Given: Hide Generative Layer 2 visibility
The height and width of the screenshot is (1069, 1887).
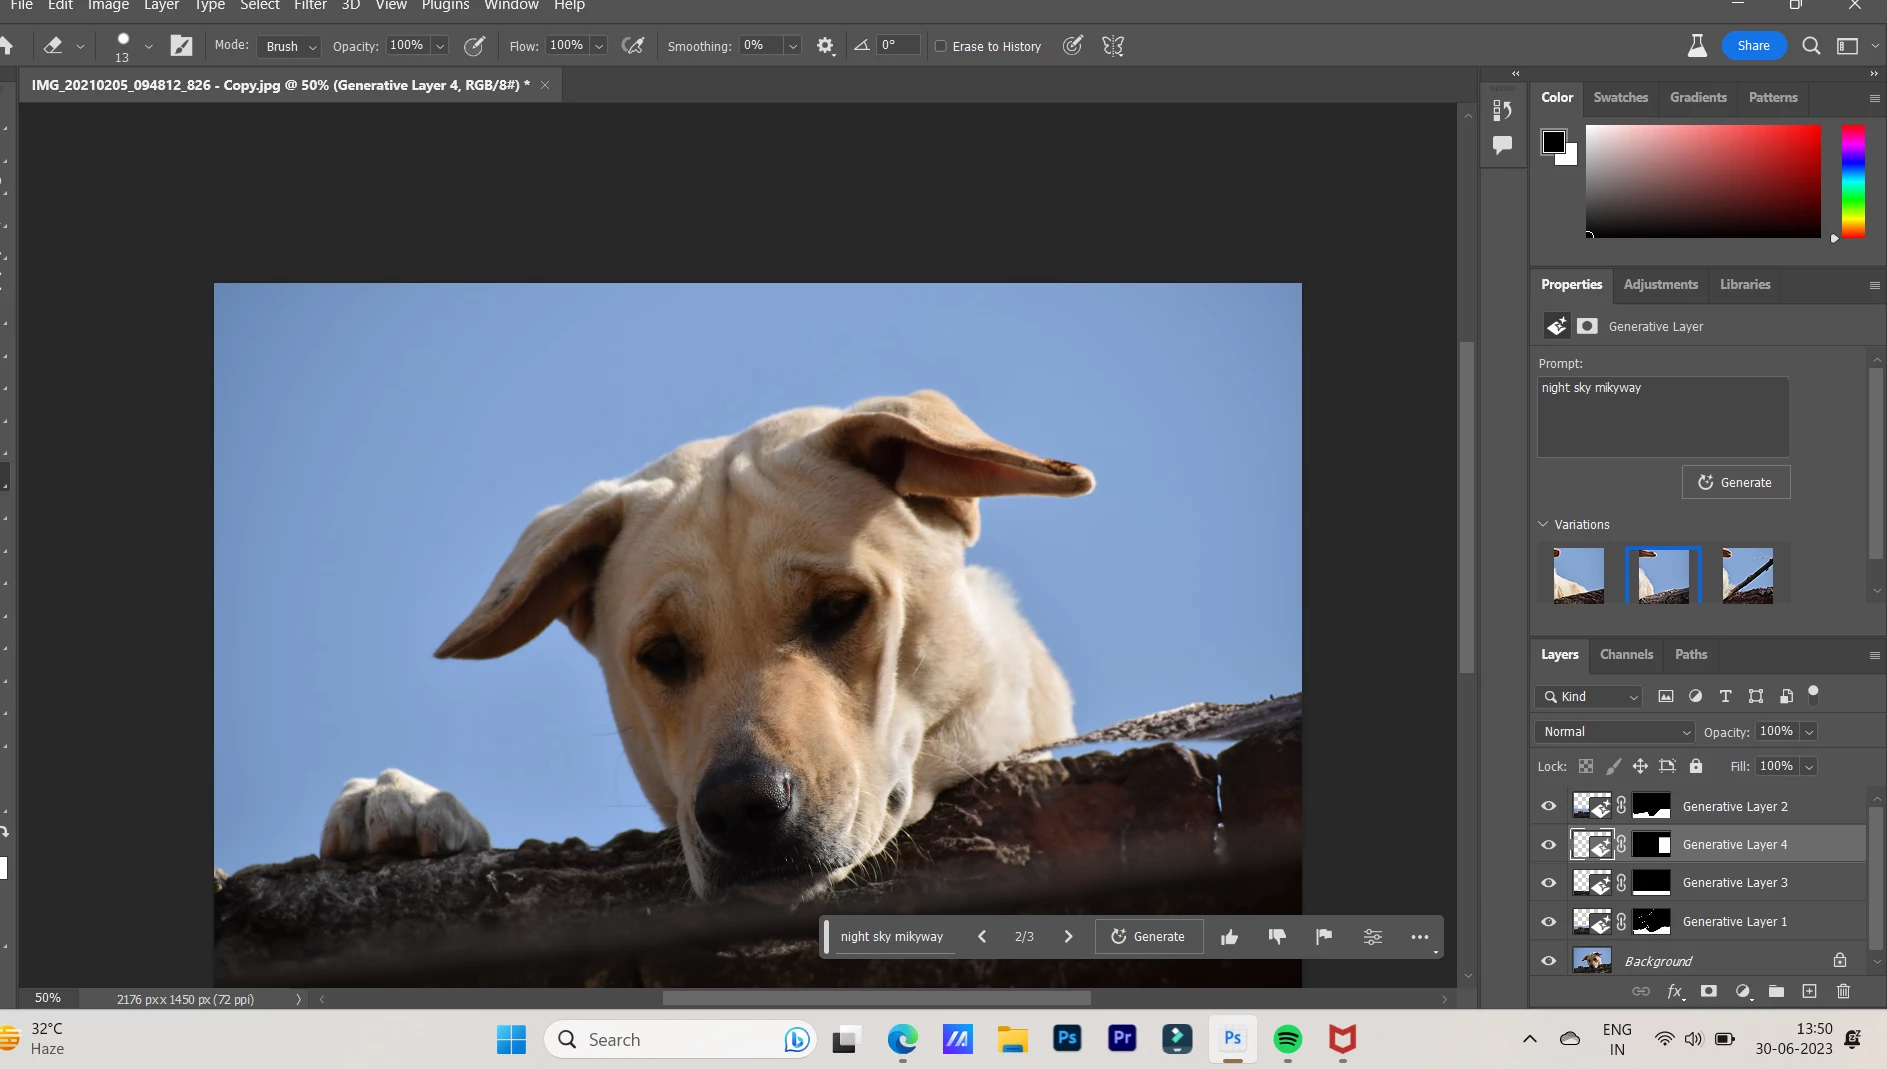Looking at the screenshot, I should pos(1549,806).
